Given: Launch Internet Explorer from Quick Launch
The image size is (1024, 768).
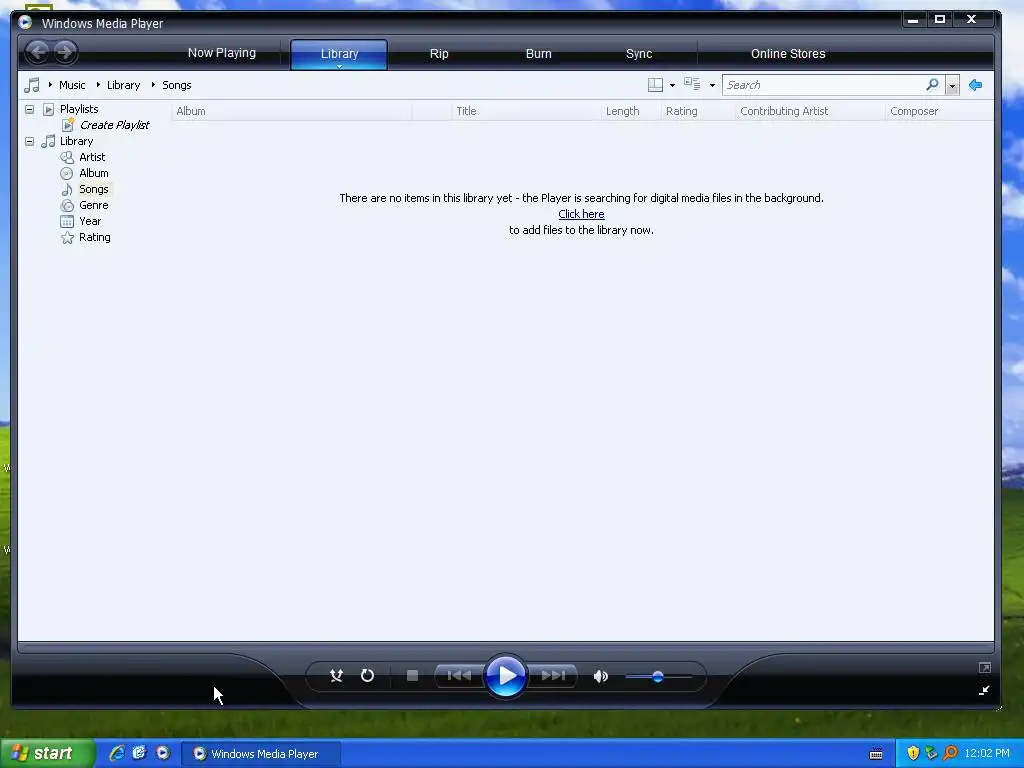Looking at the screenshot, I should [x=117, y=754].
